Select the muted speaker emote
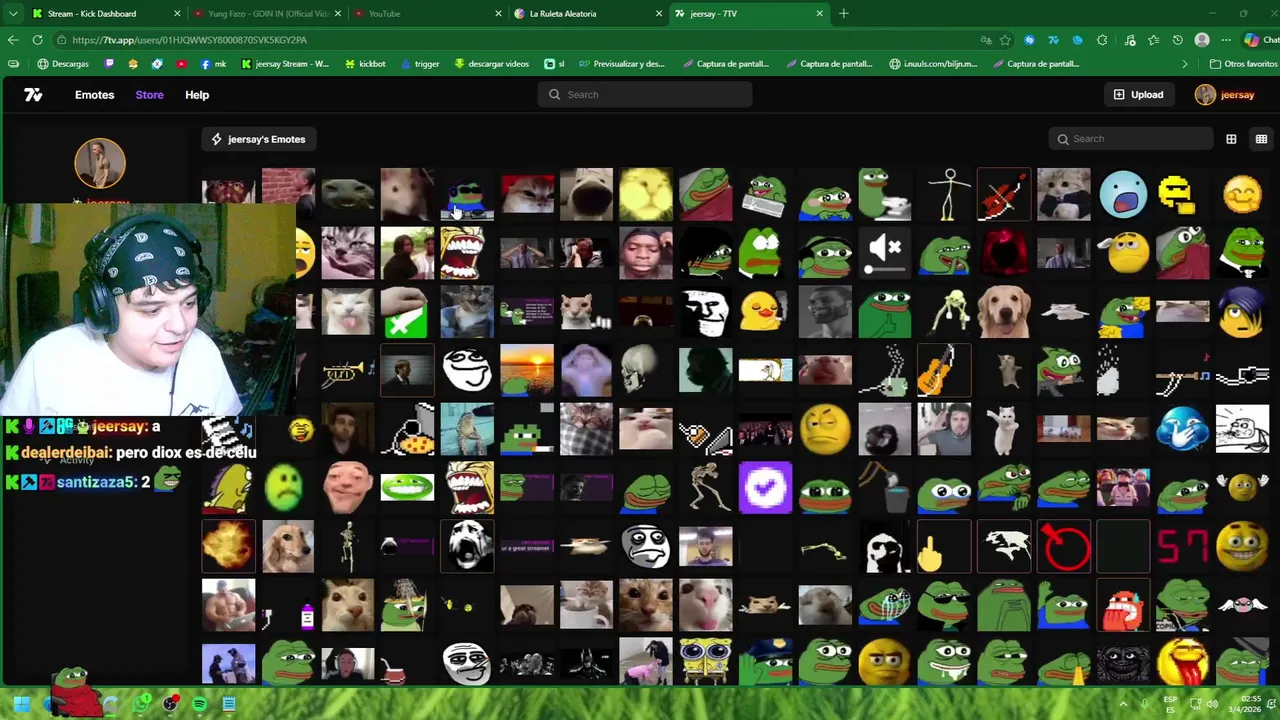 (x=885, y=253)
